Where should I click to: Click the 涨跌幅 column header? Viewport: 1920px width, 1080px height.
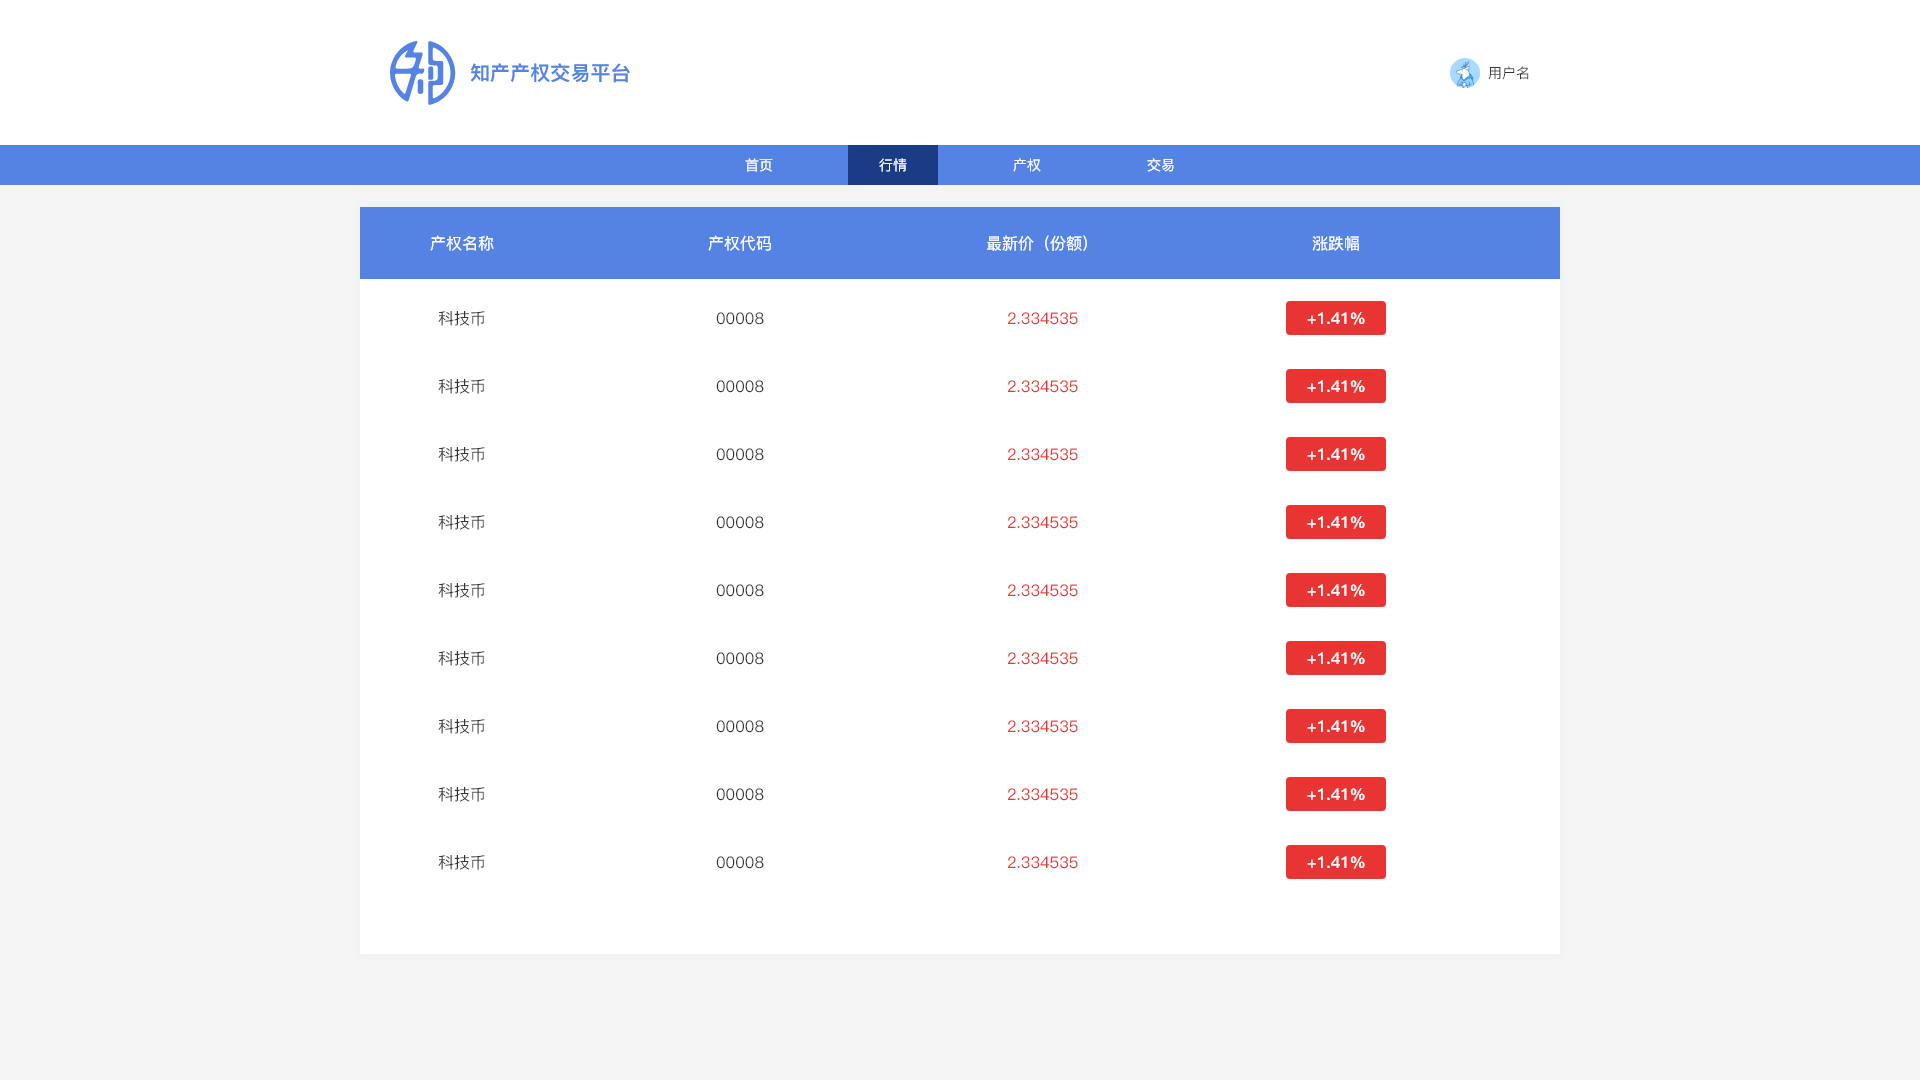(x=1335, y=243)
